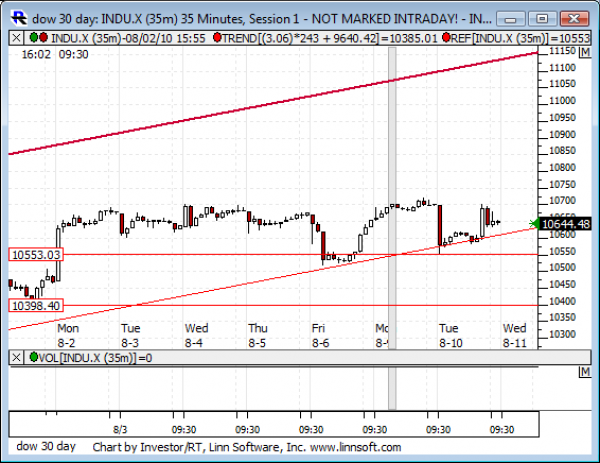Click the Tue 8-10 date label

(450, 336)
